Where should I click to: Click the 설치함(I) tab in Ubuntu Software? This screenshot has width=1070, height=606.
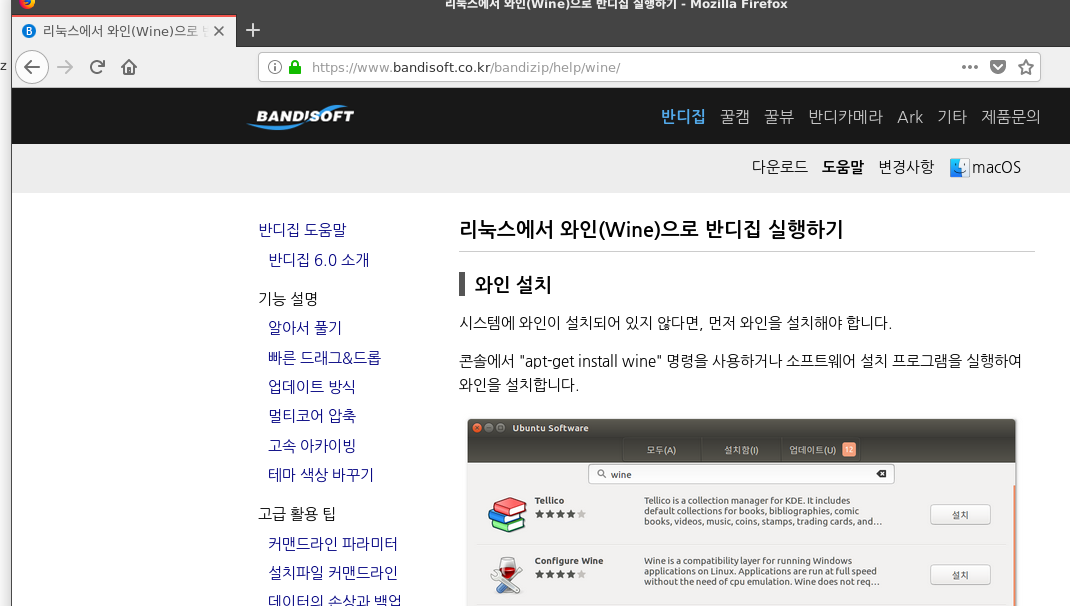tap(741, 450)
